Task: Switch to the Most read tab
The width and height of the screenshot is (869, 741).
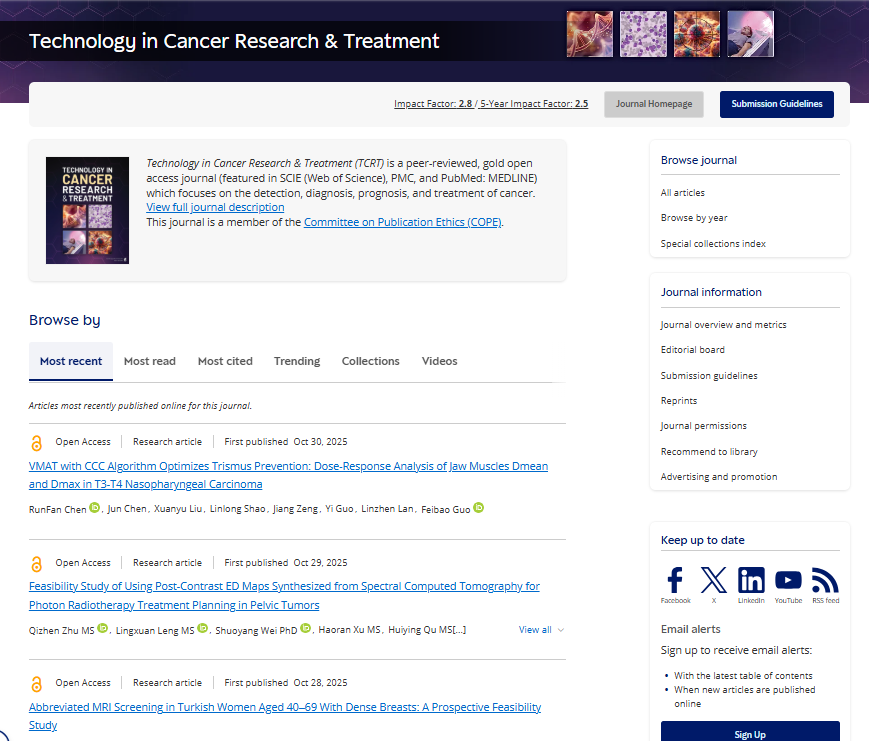Action: tap(149, 361)
